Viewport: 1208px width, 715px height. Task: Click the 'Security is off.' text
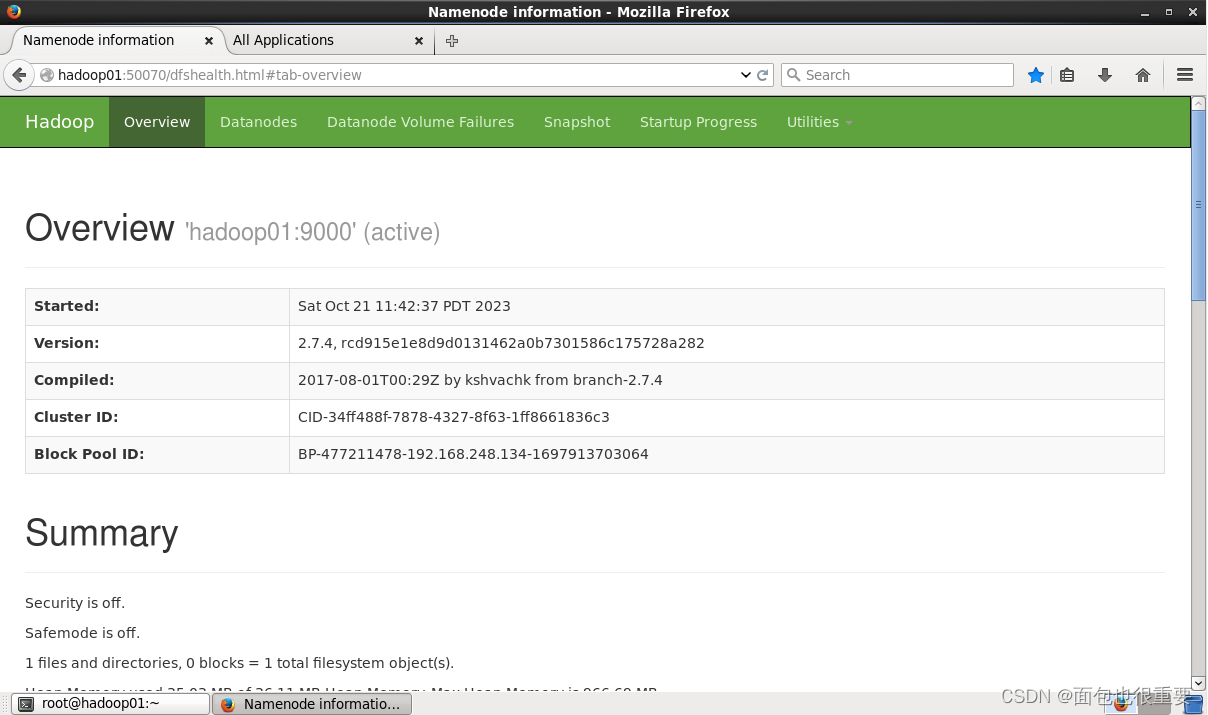(x=75, y=603)
